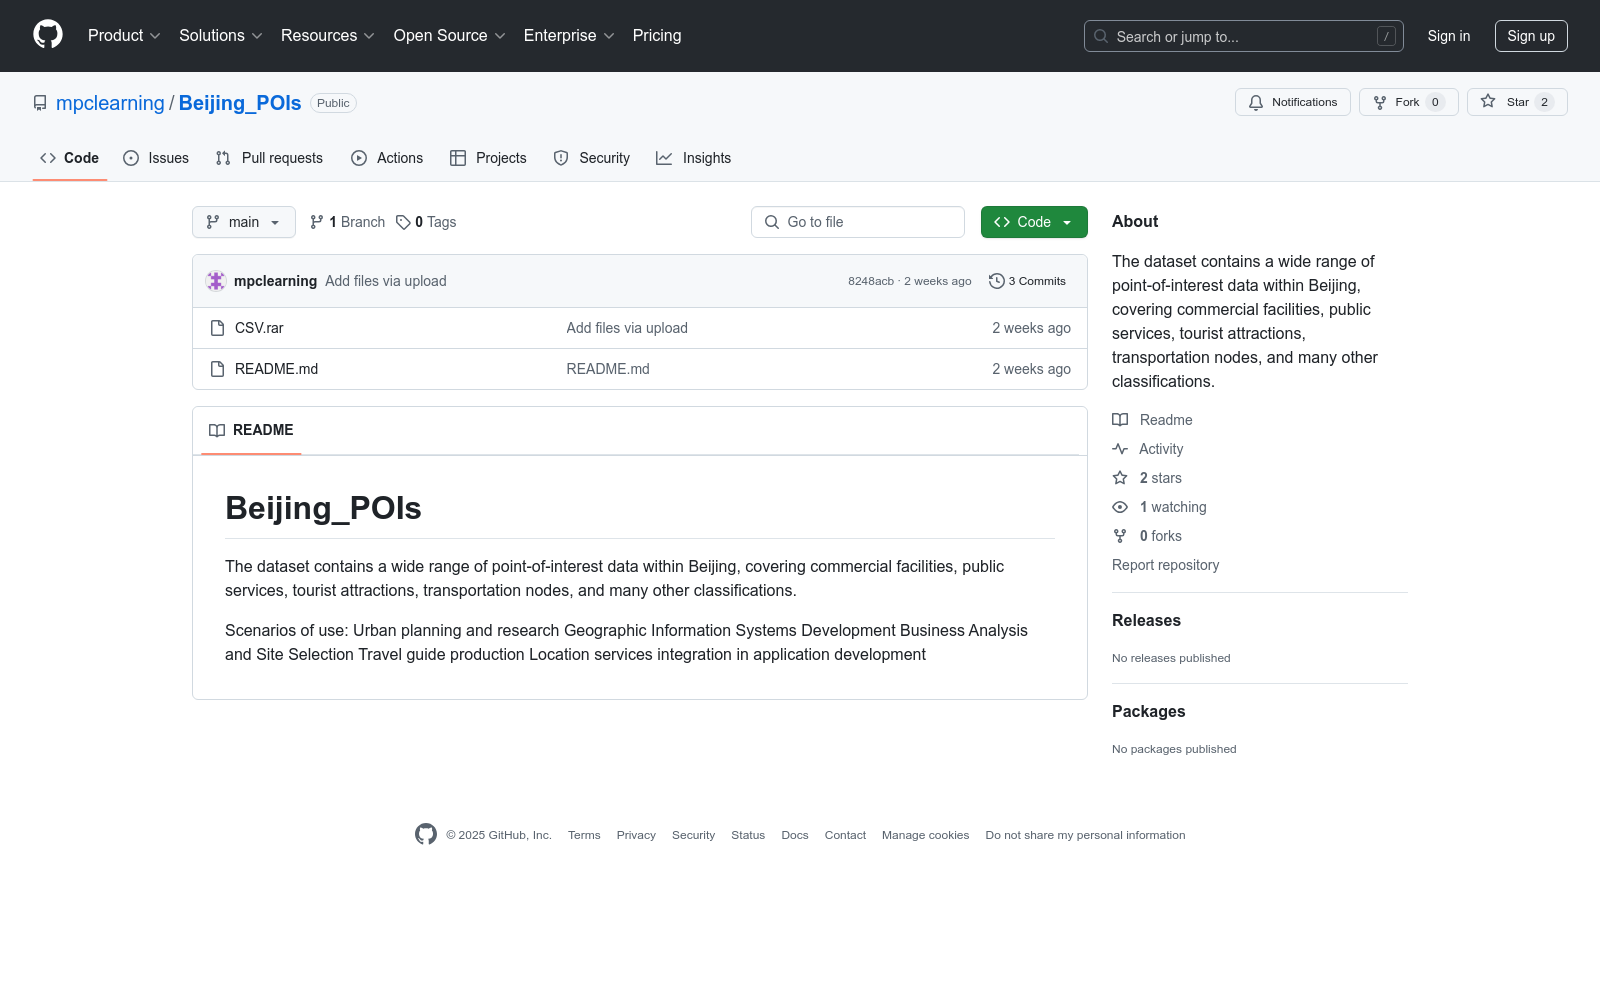Switch to the Insights tab
This screenshot has width=1600, height=1000.
[694, 158]
